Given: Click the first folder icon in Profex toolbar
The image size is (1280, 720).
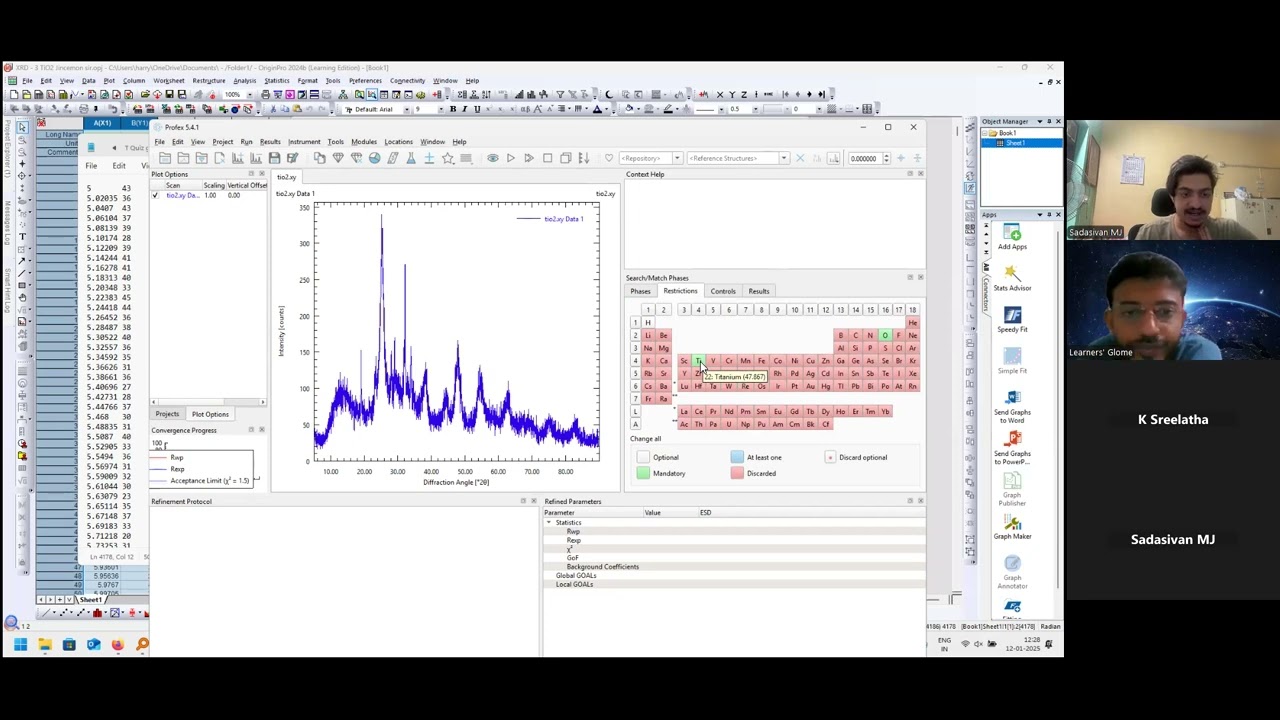Looking at the screenshot, I should [165, 158].
